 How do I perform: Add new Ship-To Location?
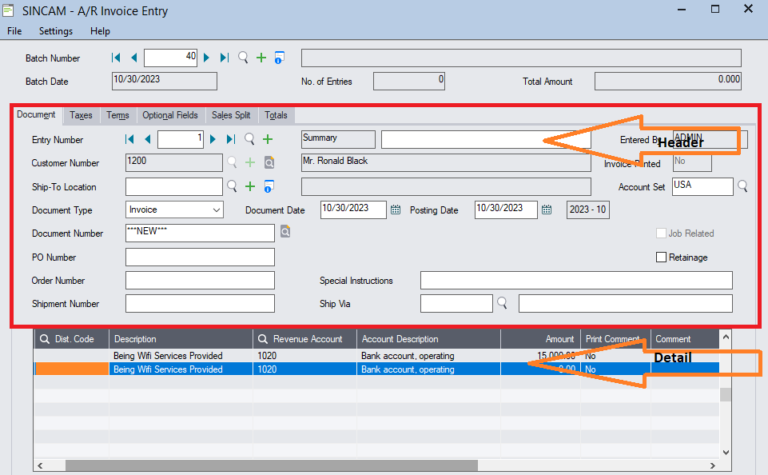coord(250,186)
